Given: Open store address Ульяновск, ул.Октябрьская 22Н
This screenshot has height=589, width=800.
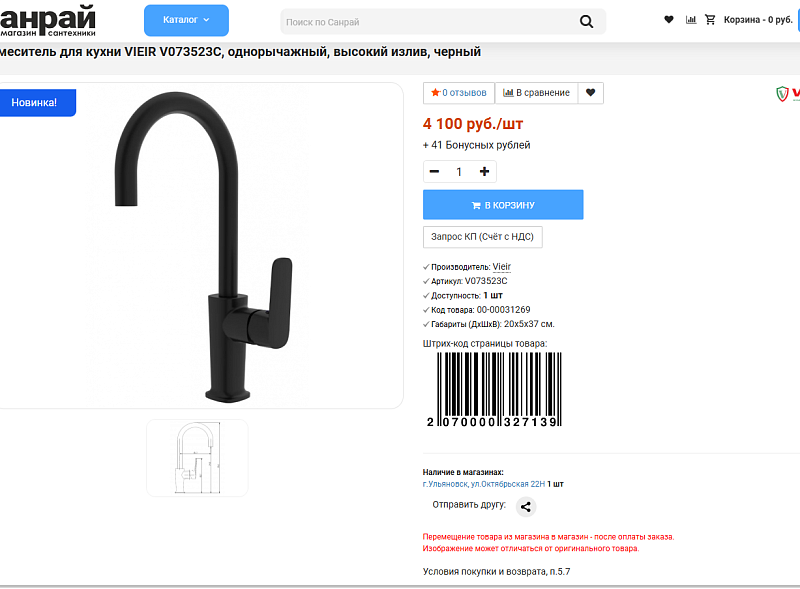Looking at the screenshot, I should point(484,484).
